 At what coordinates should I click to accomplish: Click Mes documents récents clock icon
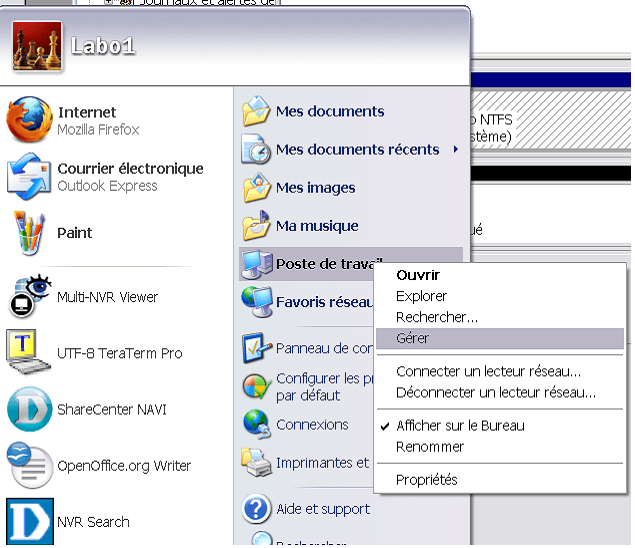tap(256, 149)
